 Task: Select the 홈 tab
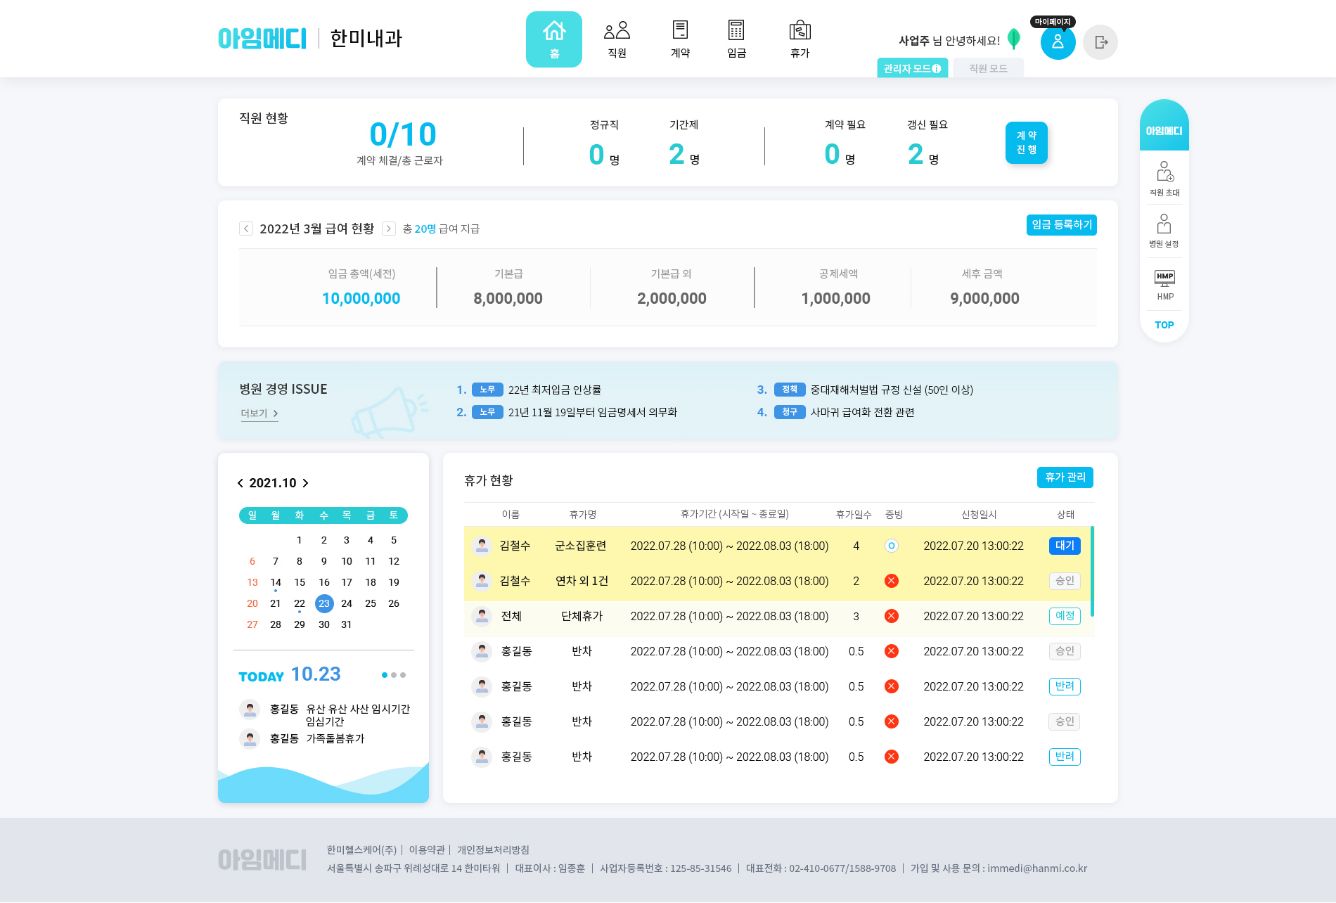click(554, 39)
